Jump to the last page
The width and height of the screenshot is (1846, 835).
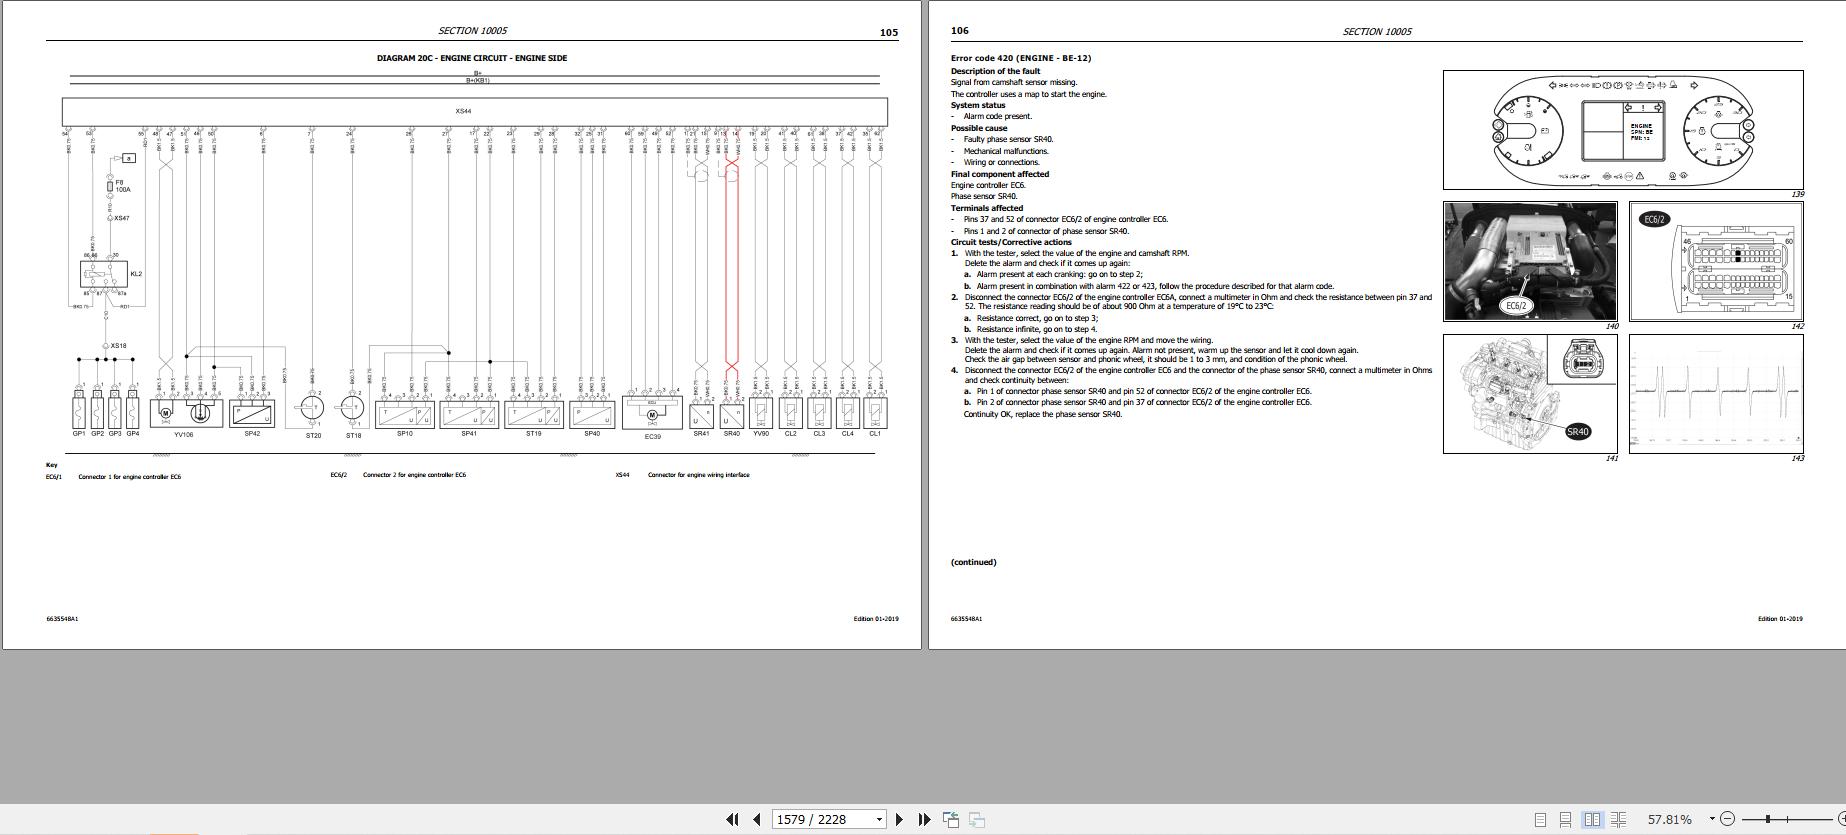point(924,819)
